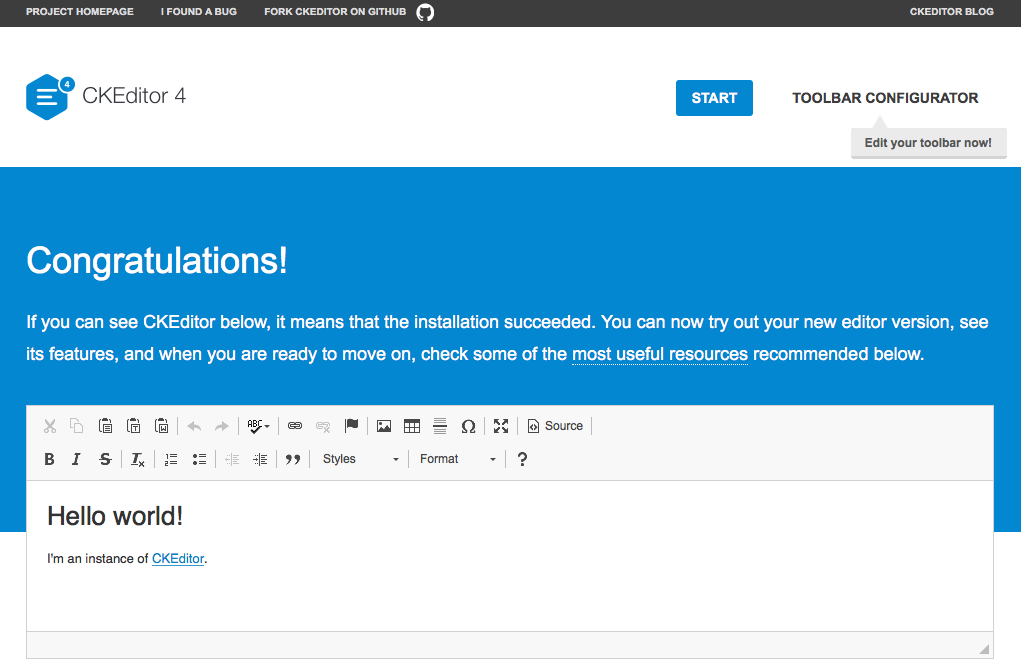
Task: Click the Block Quote icon
Action: 292,459
